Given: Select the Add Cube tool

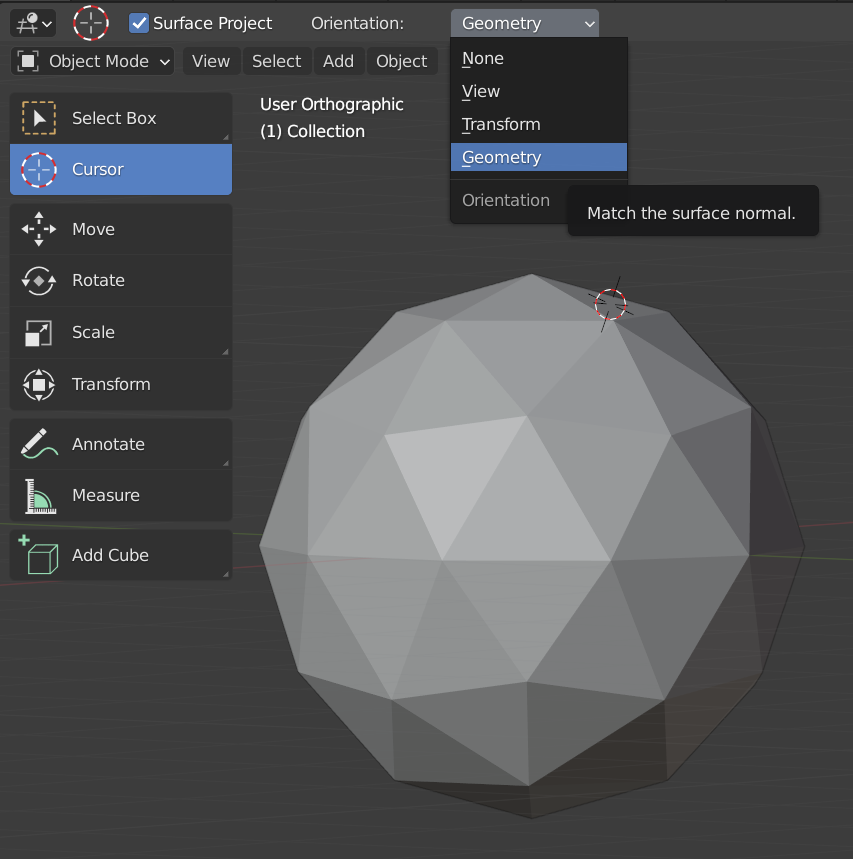Looking at the screenshot, I should pos(121,555).
